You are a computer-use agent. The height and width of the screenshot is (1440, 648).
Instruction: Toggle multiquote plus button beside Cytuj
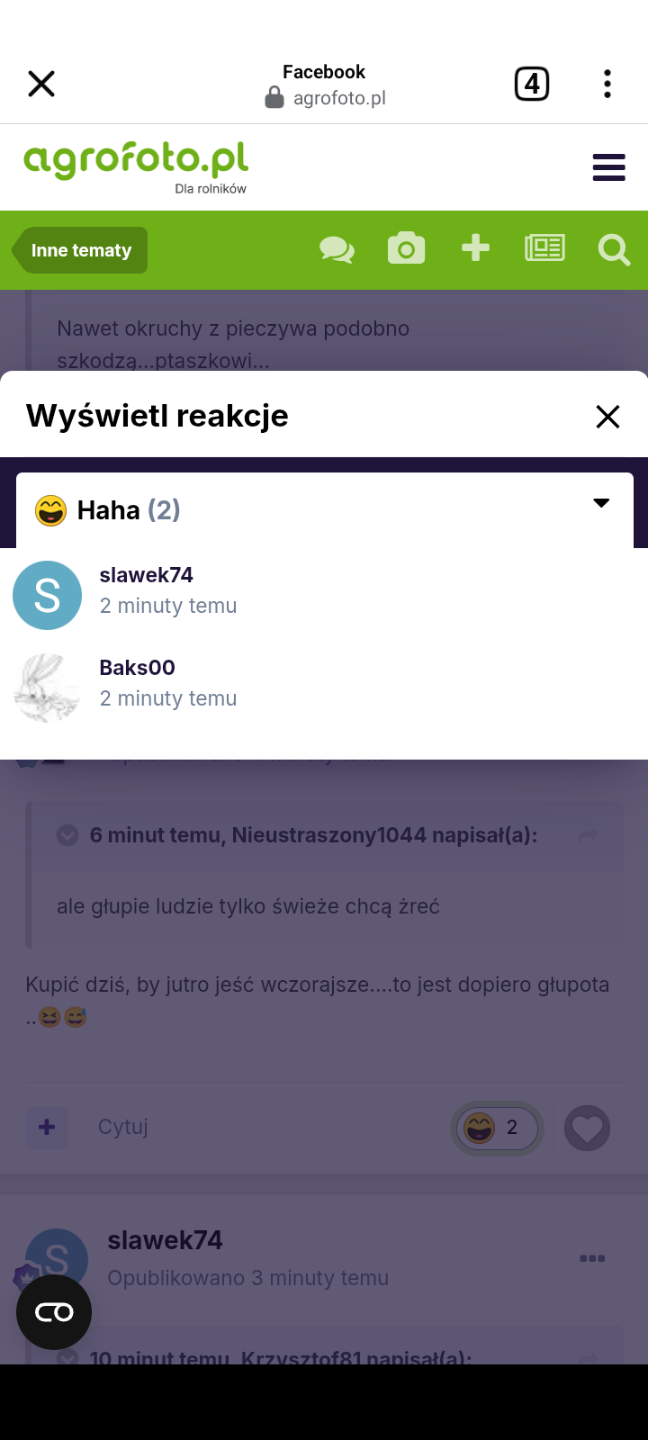[47, 1128]
